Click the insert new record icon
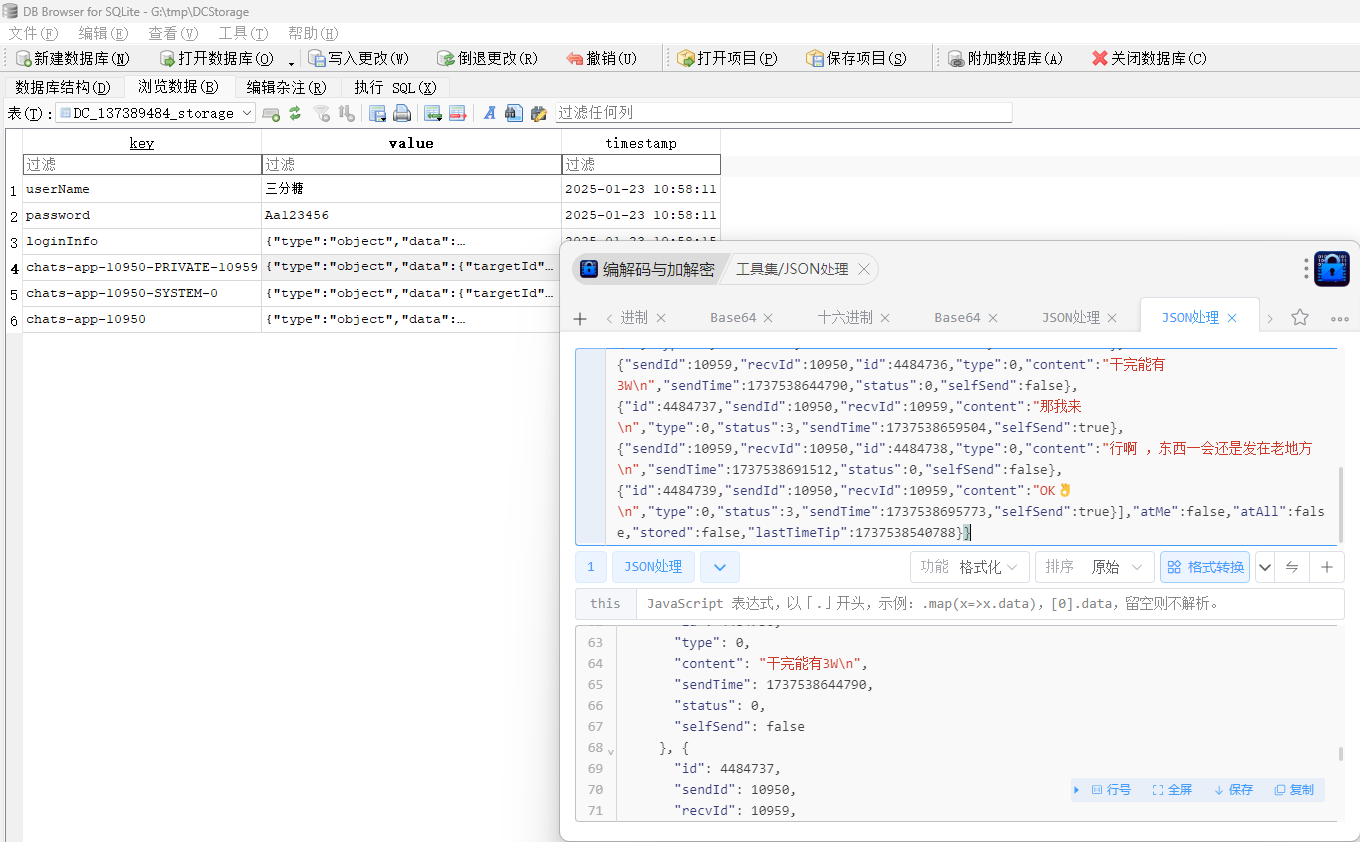The height and width of the screenshot is (842, 1360). (433, 113)
